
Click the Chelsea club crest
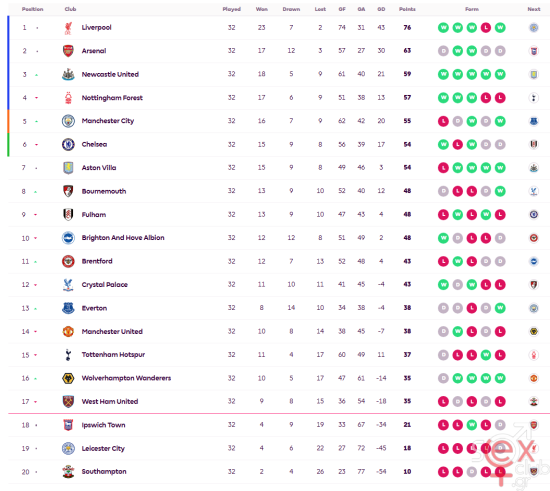click(x=68, y=144)
